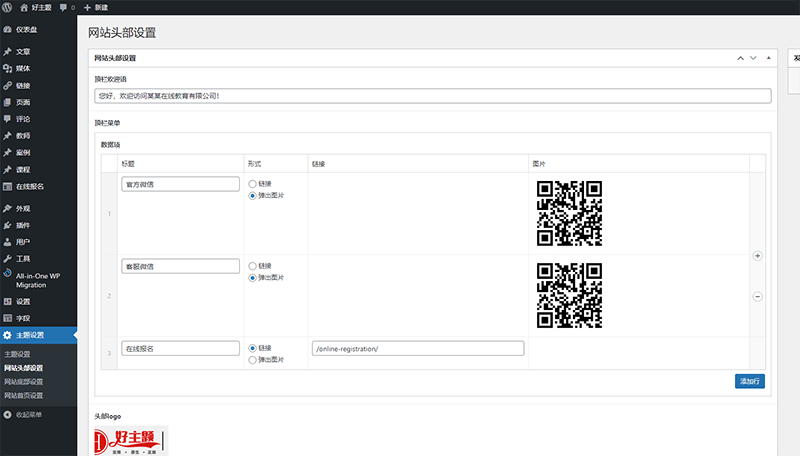Select 链接 radio for 官方微信 row
The width and height of the screenshot is (800, 456).
pos(252,184)
